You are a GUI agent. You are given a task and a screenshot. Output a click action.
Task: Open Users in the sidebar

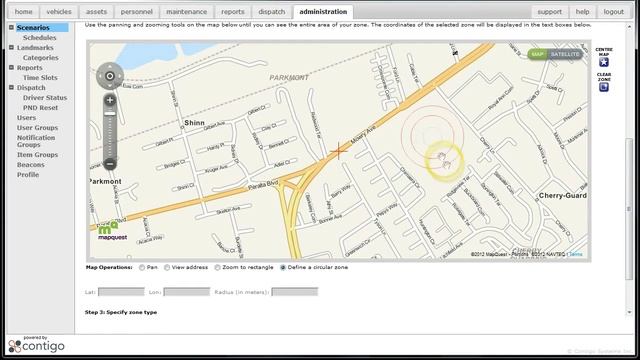click(x=27, y=118)
